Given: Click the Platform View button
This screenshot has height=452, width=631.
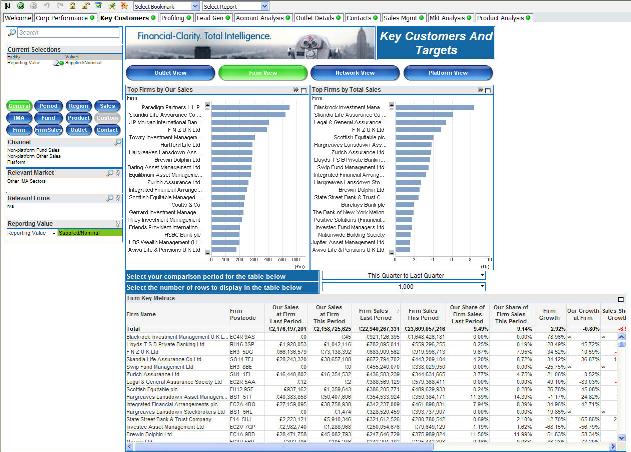Looking at the screenshot, I should click(x=448, y=73).
